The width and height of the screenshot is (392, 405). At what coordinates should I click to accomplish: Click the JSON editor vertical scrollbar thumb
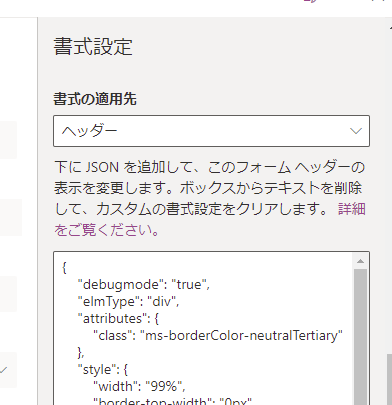(360, 337)
